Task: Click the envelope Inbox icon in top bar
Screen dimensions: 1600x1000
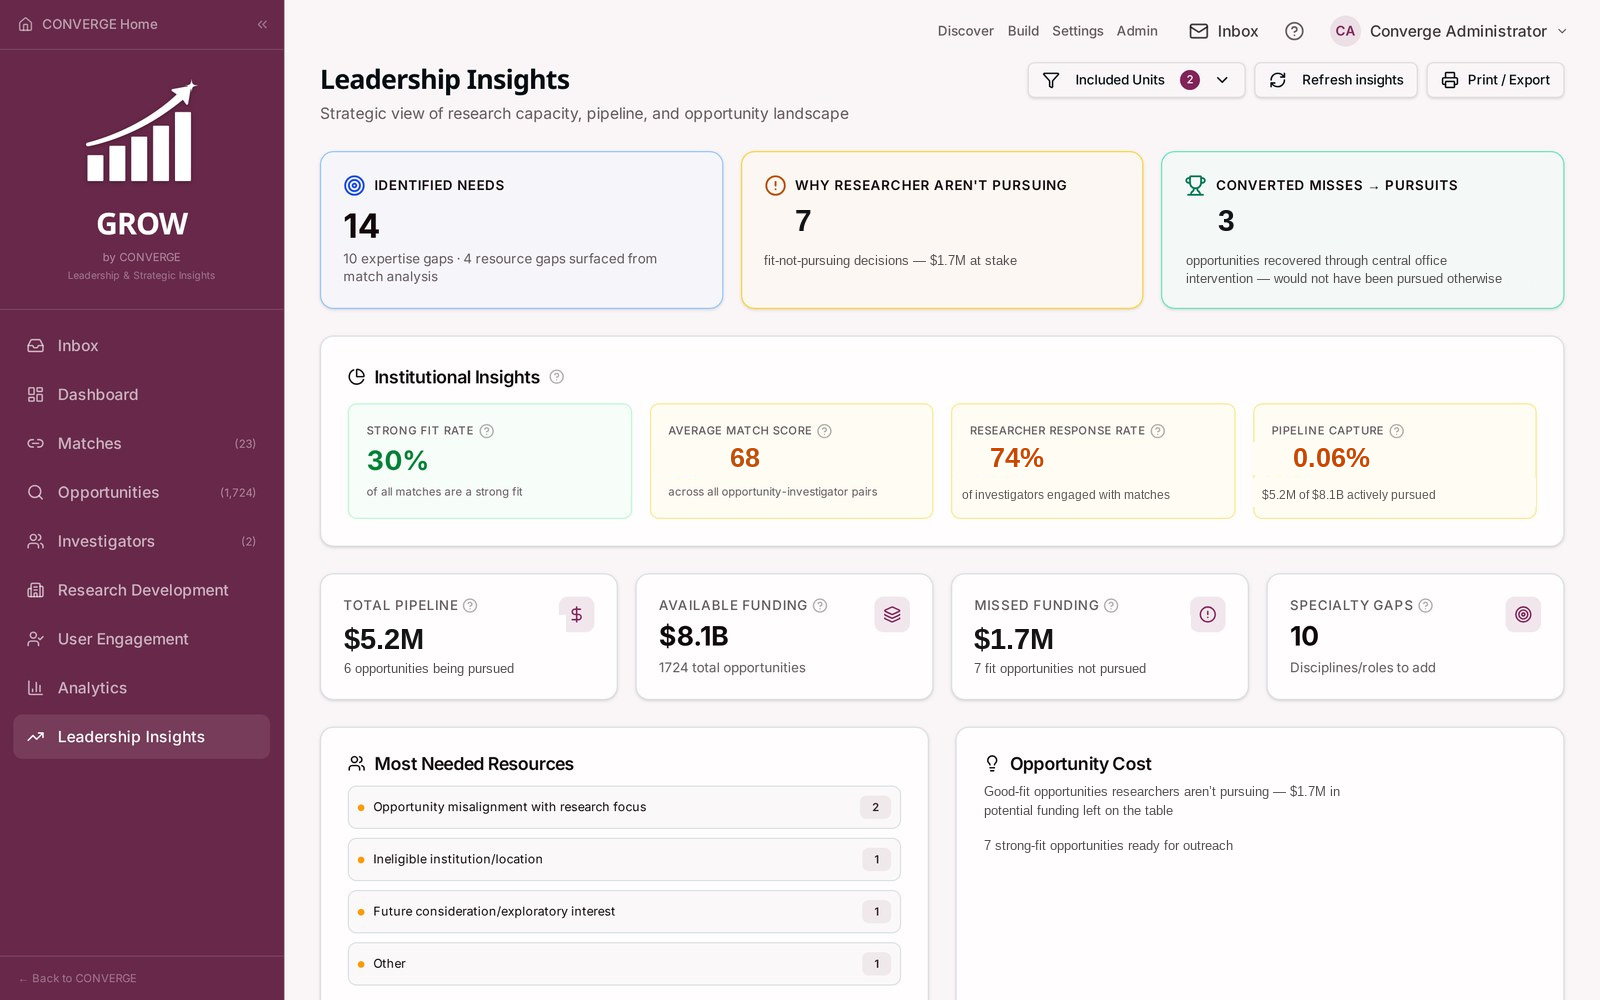Action: click(x=1198, y=31)
